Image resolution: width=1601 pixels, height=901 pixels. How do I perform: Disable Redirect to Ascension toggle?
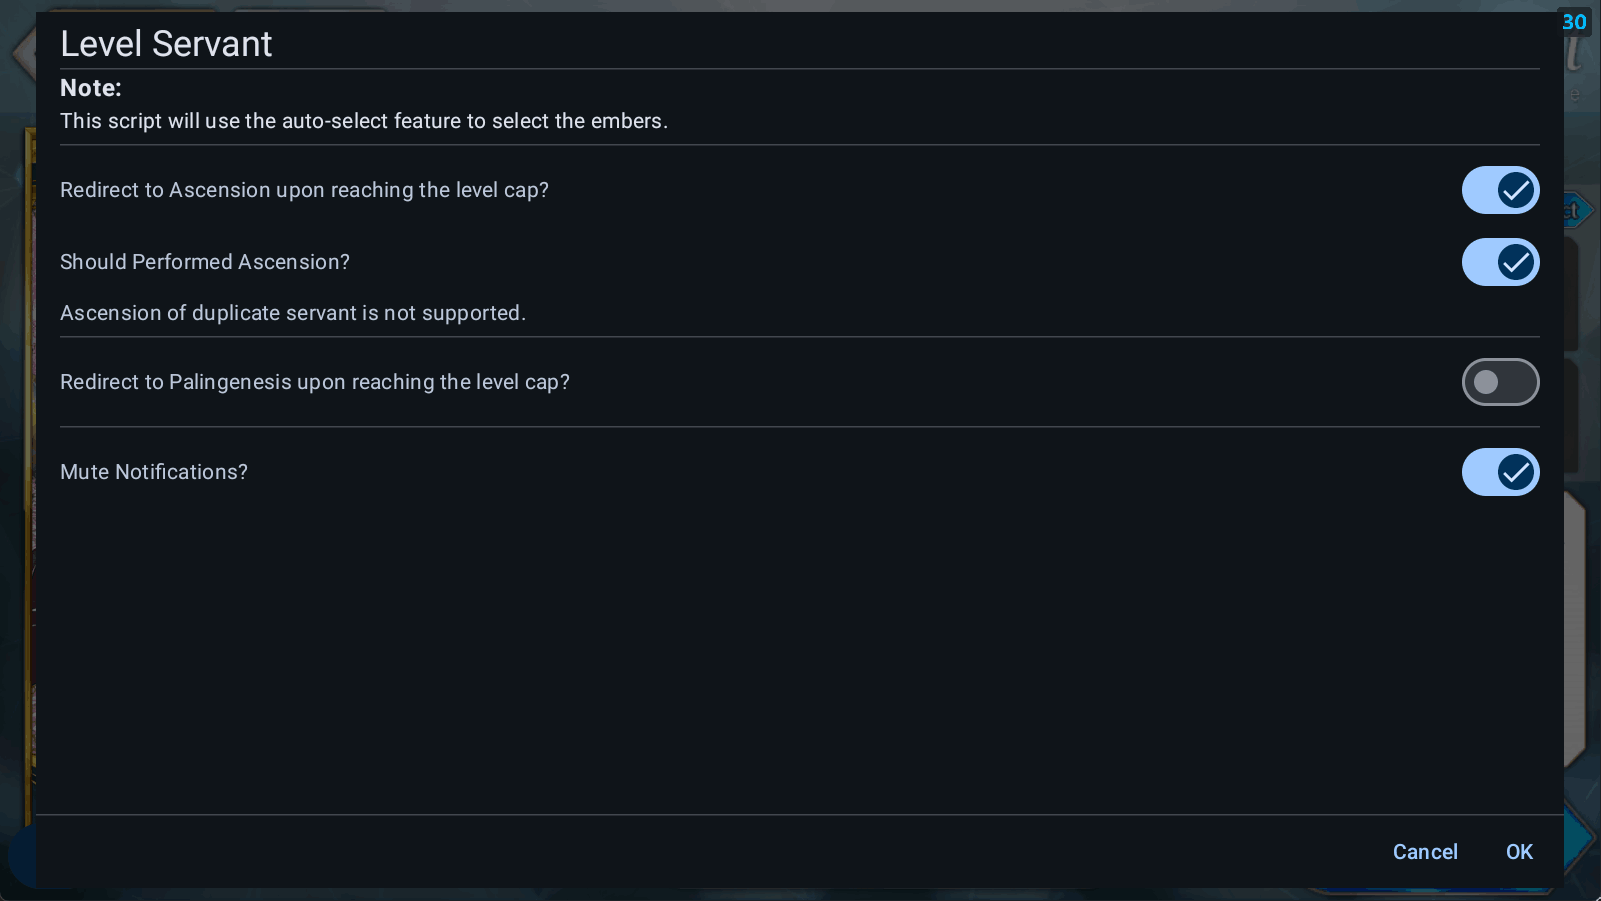coord(1500,190)
